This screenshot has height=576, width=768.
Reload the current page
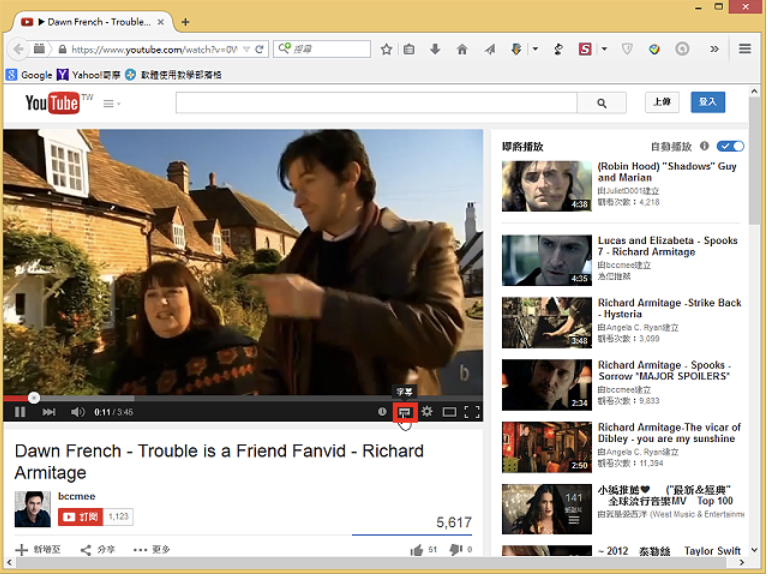click(260, 49)
